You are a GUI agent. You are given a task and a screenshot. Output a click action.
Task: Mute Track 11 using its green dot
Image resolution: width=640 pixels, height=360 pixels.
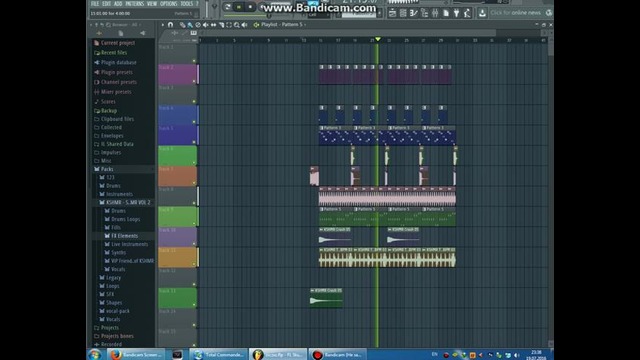[x=194, y=264]
